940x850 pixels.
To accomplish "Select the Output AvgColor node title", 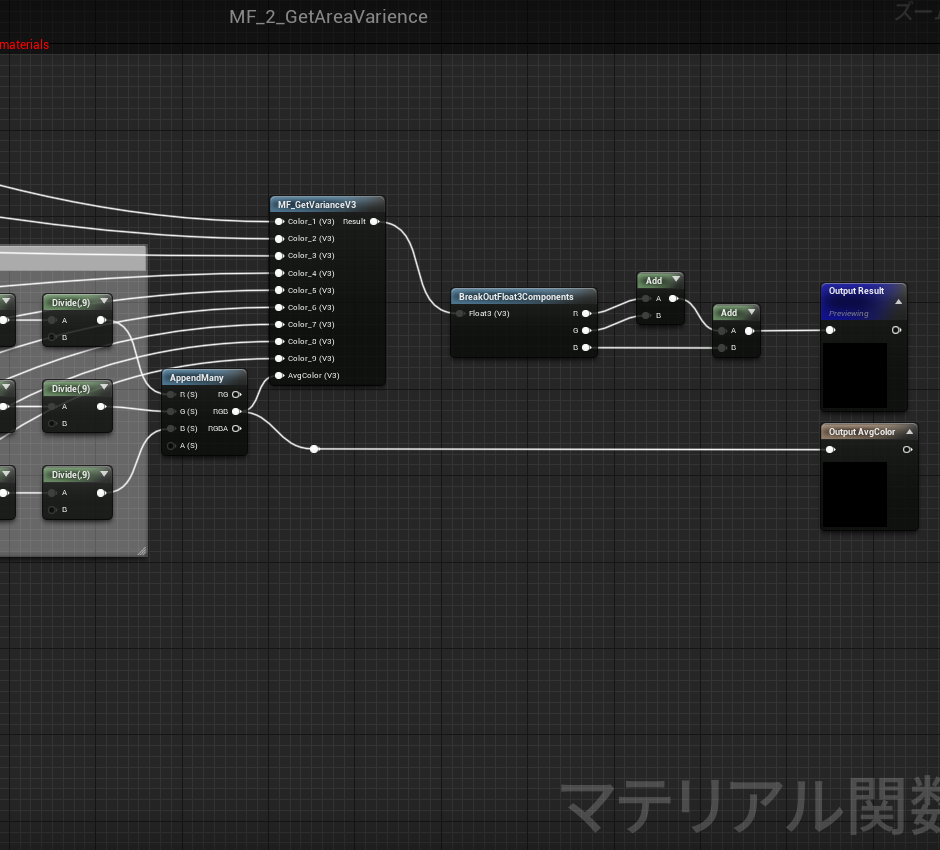I will [x=861, y=432].
